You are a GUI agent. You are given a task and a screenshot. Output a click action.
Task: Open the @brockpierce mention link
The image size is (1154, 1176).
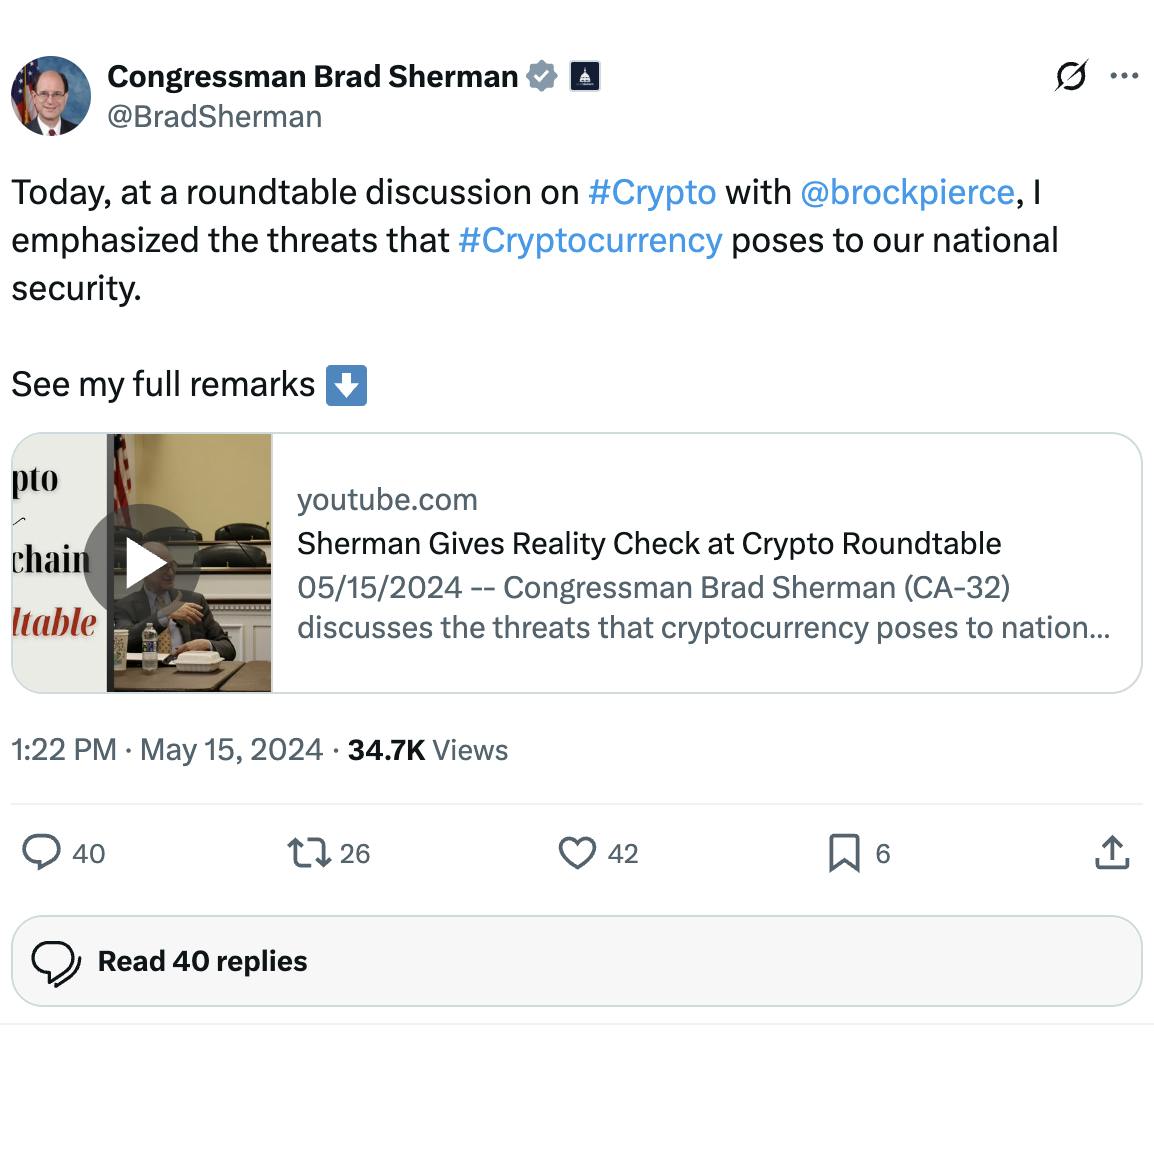click(x=907, y=192)
